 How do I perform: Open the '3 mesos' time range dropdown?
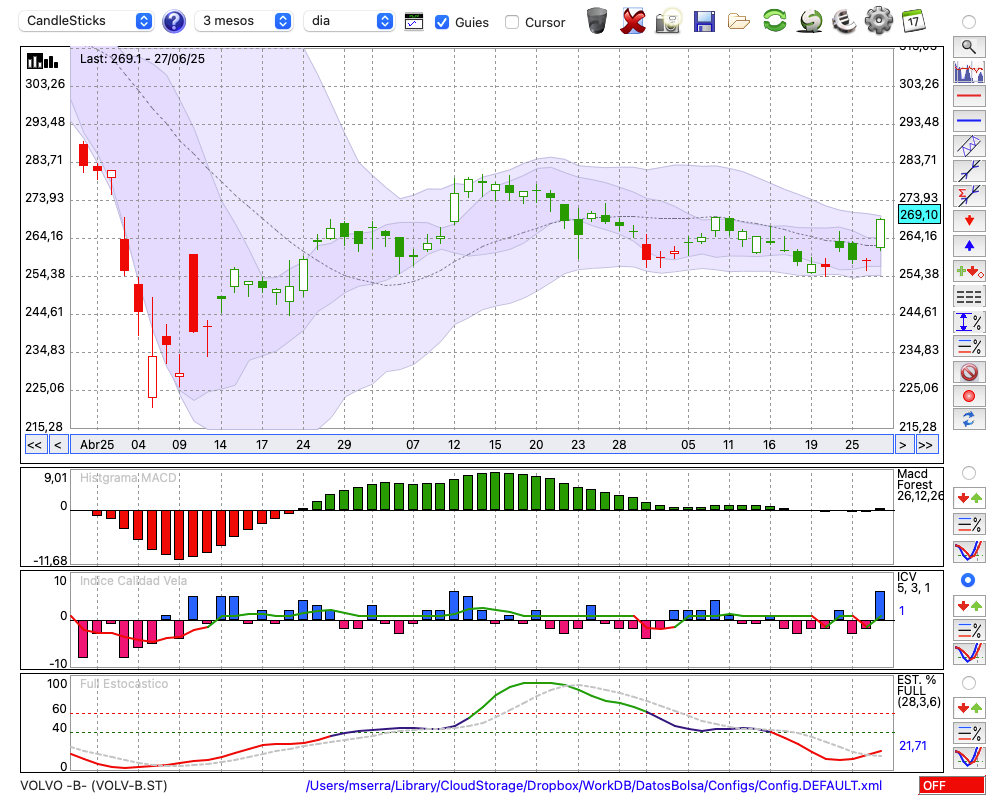pos(243,21)
